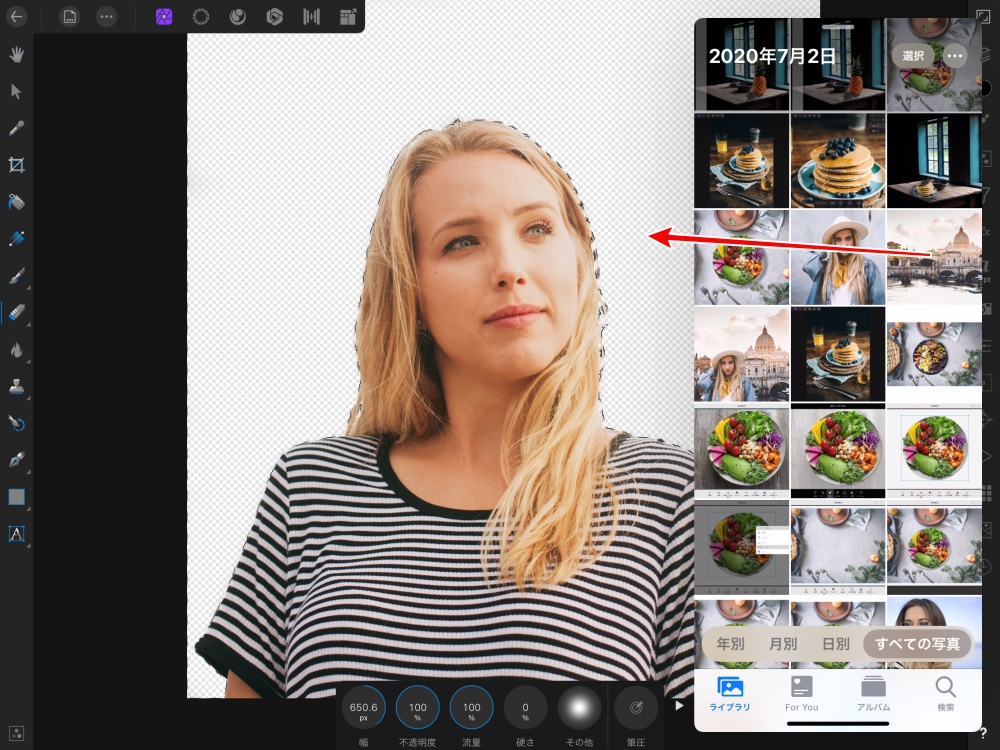The image size is (1000, 750).
Task: Select the Move tool arrow
Action: click(16, 91)
